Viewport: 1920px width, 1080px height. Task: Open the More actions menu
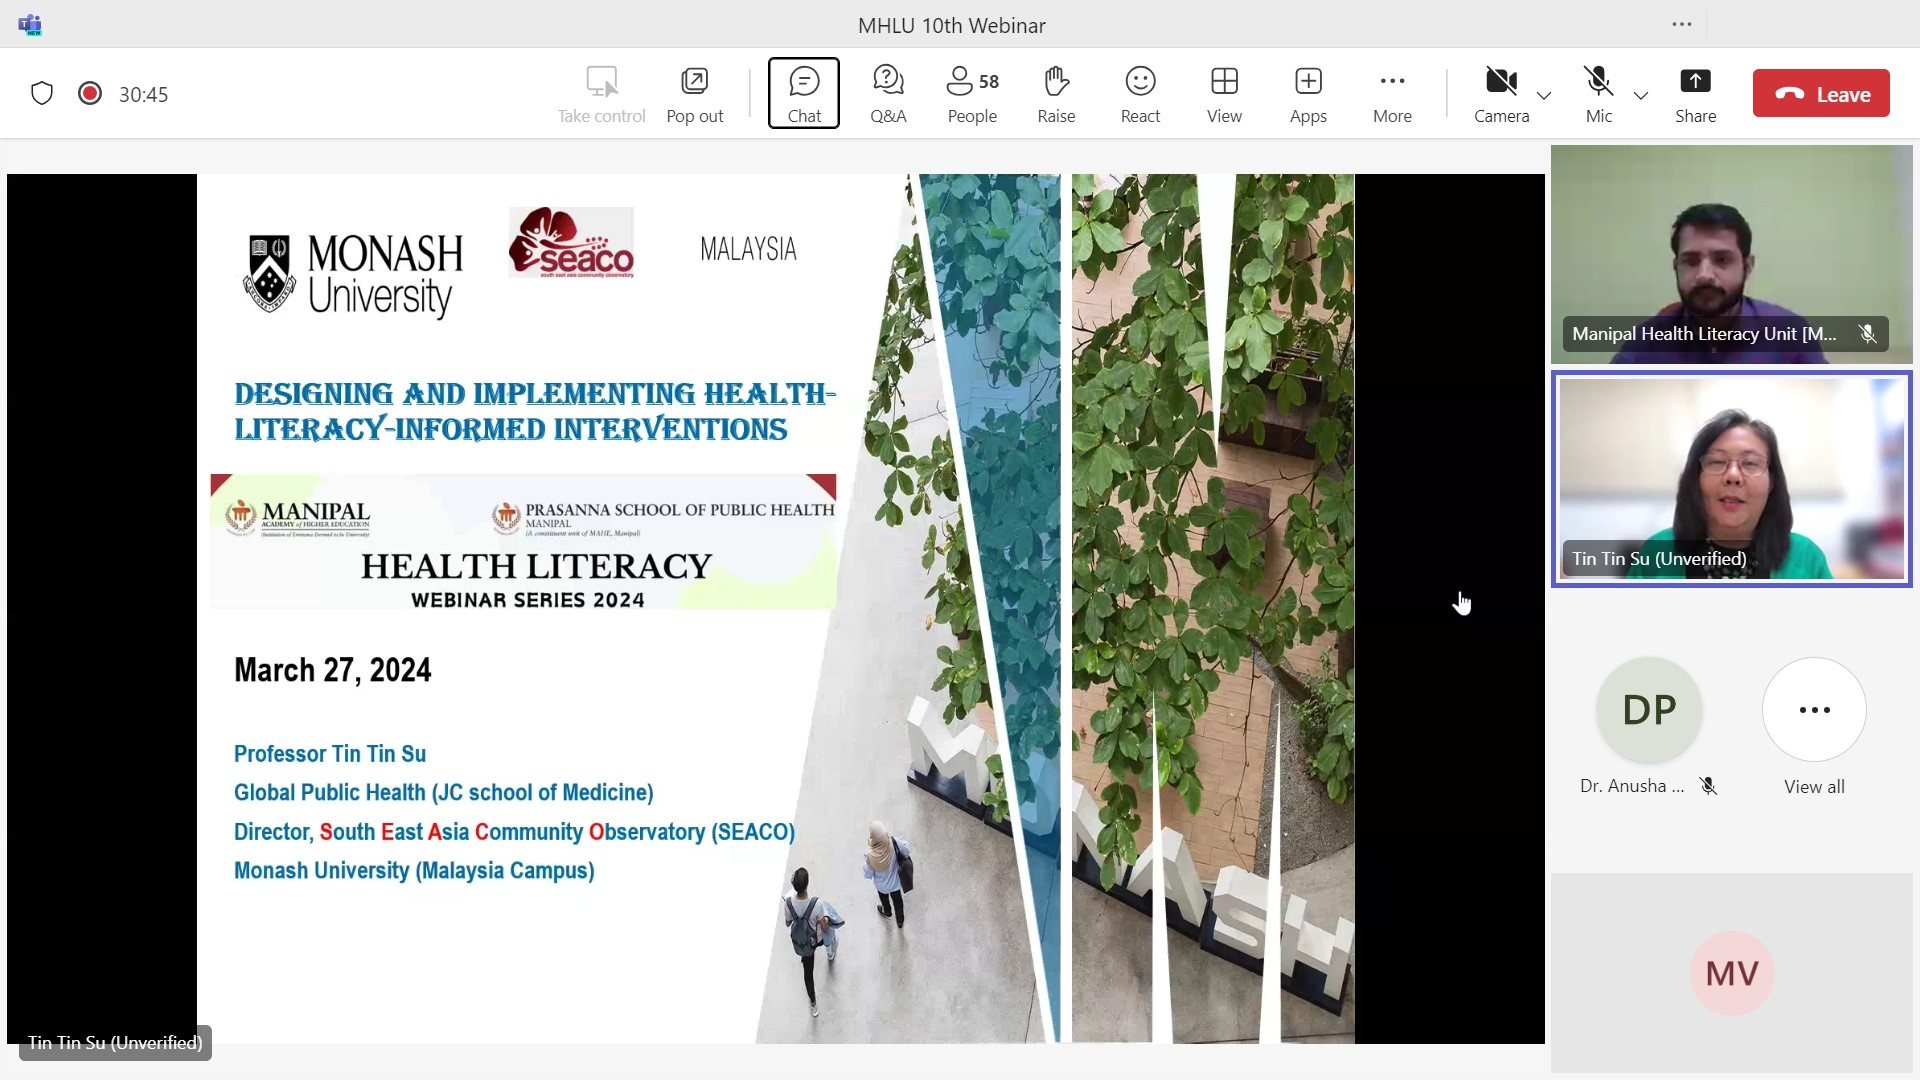click(1392, 93)
